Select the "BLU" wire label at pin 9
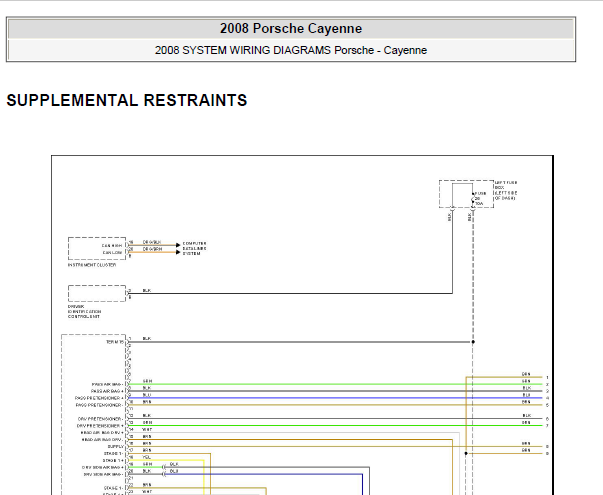Viewport: 603px width, 495px height. 147,395
